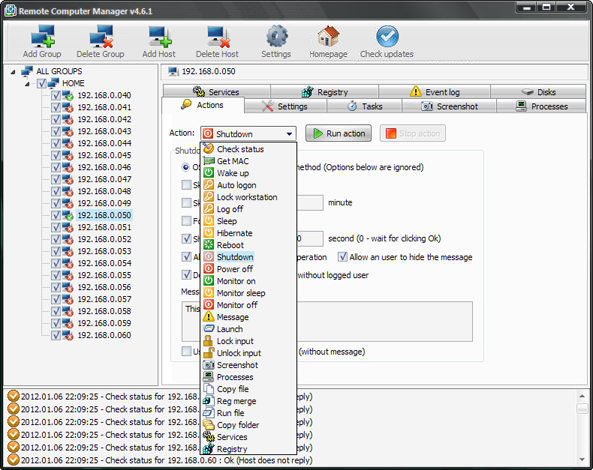
Task: Click the Processes icon in the list
Action: tap(208, 377)
